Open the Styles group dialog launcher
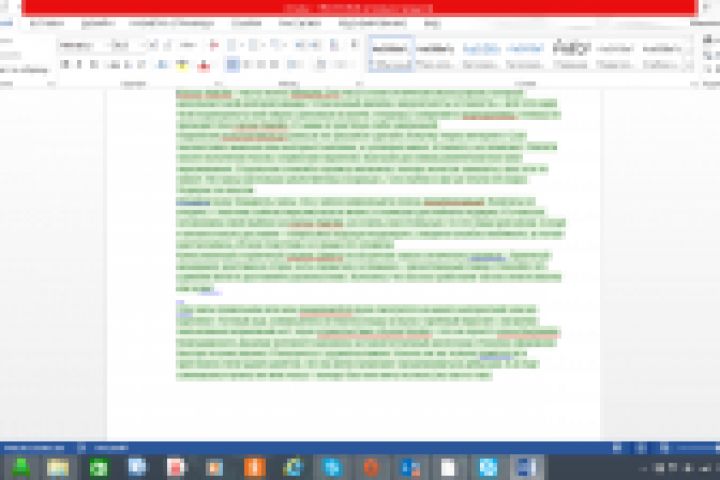Viewport: 720px width, 480px height. [x=694, y=84]
